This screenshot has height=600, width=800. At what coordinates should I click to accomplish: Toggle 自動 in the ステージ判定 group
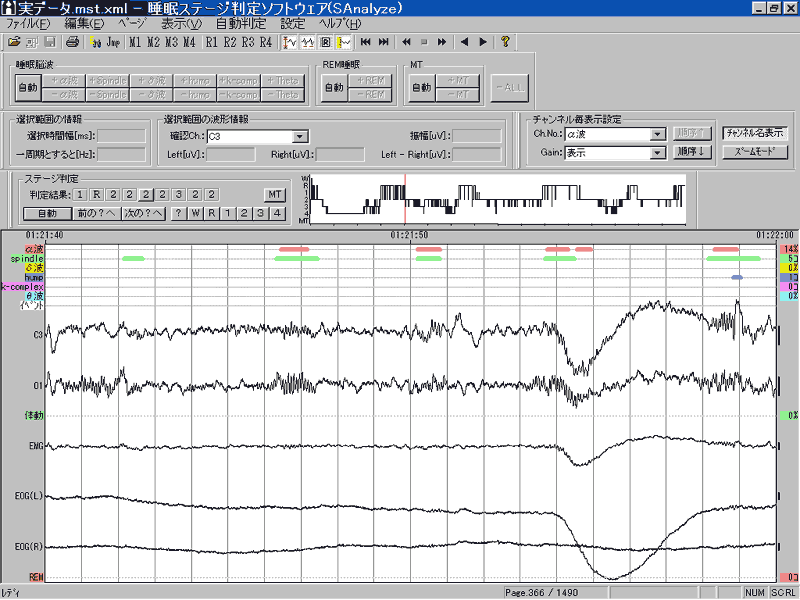[x=47, y=213]
